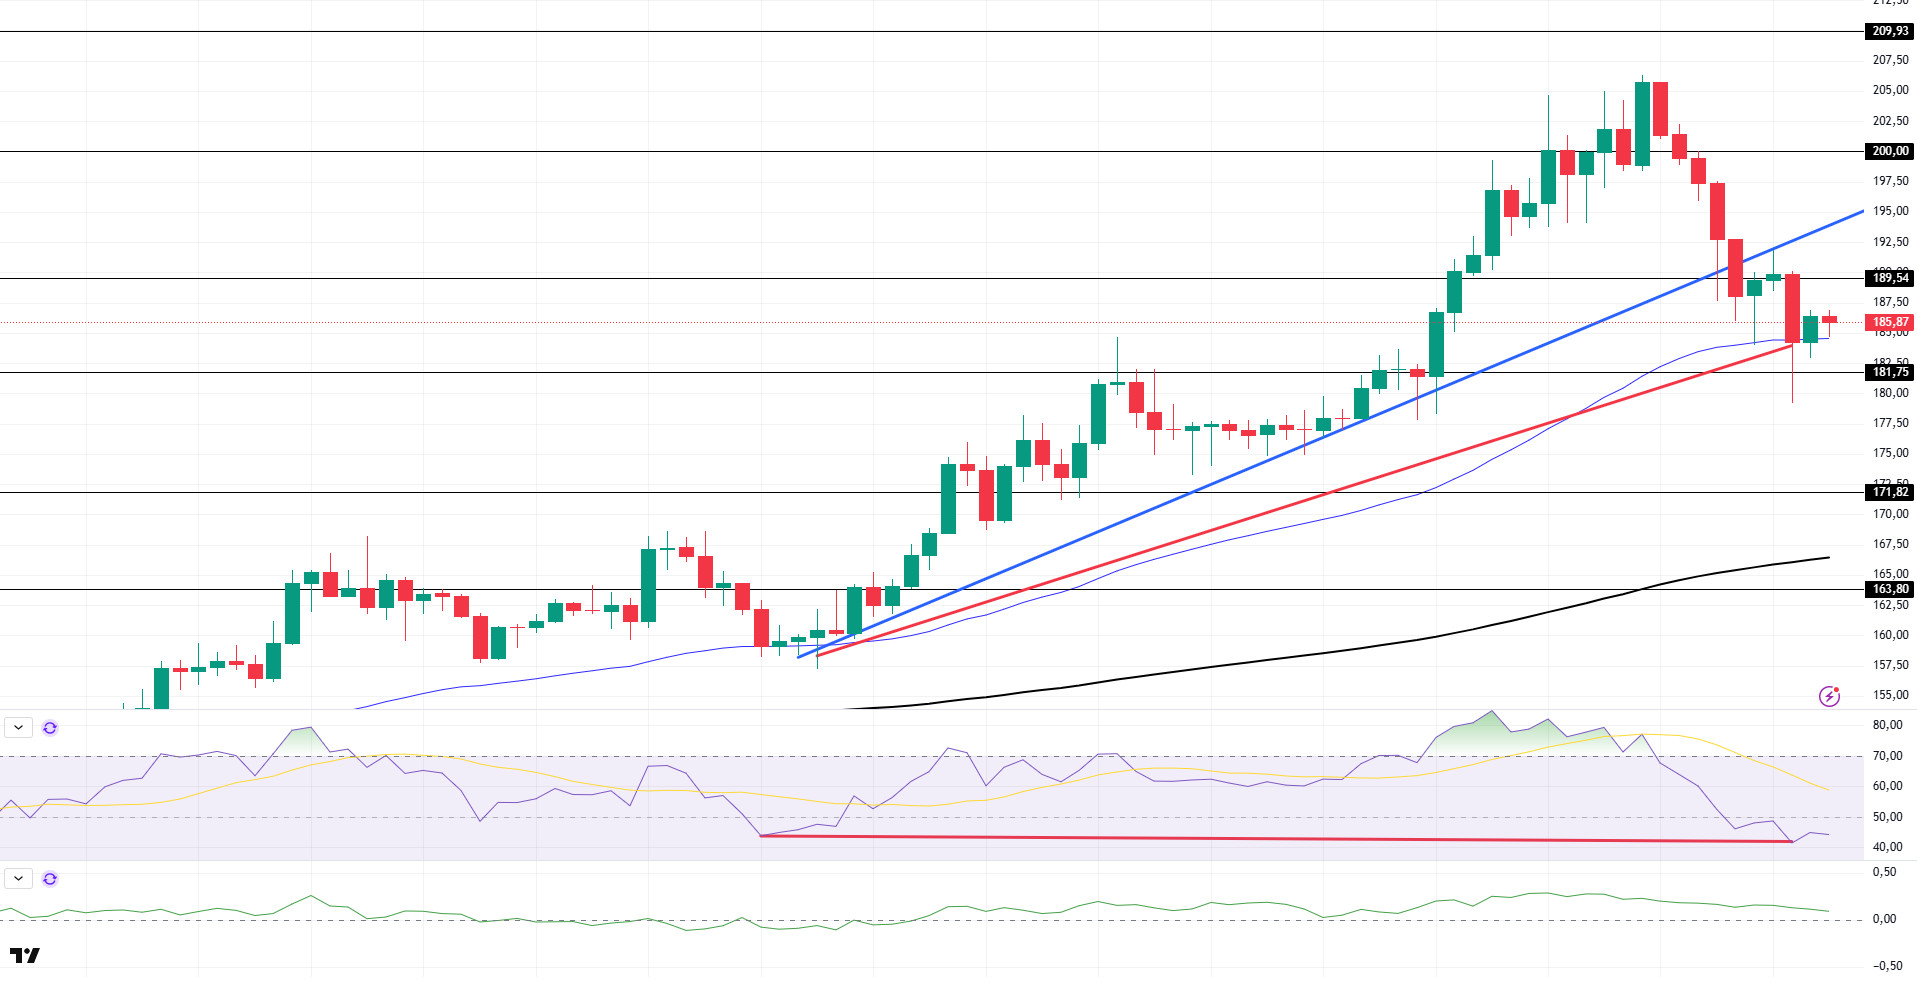
Task: Click the purple refresh icon in the RSI pane
Action: point(50,727)
